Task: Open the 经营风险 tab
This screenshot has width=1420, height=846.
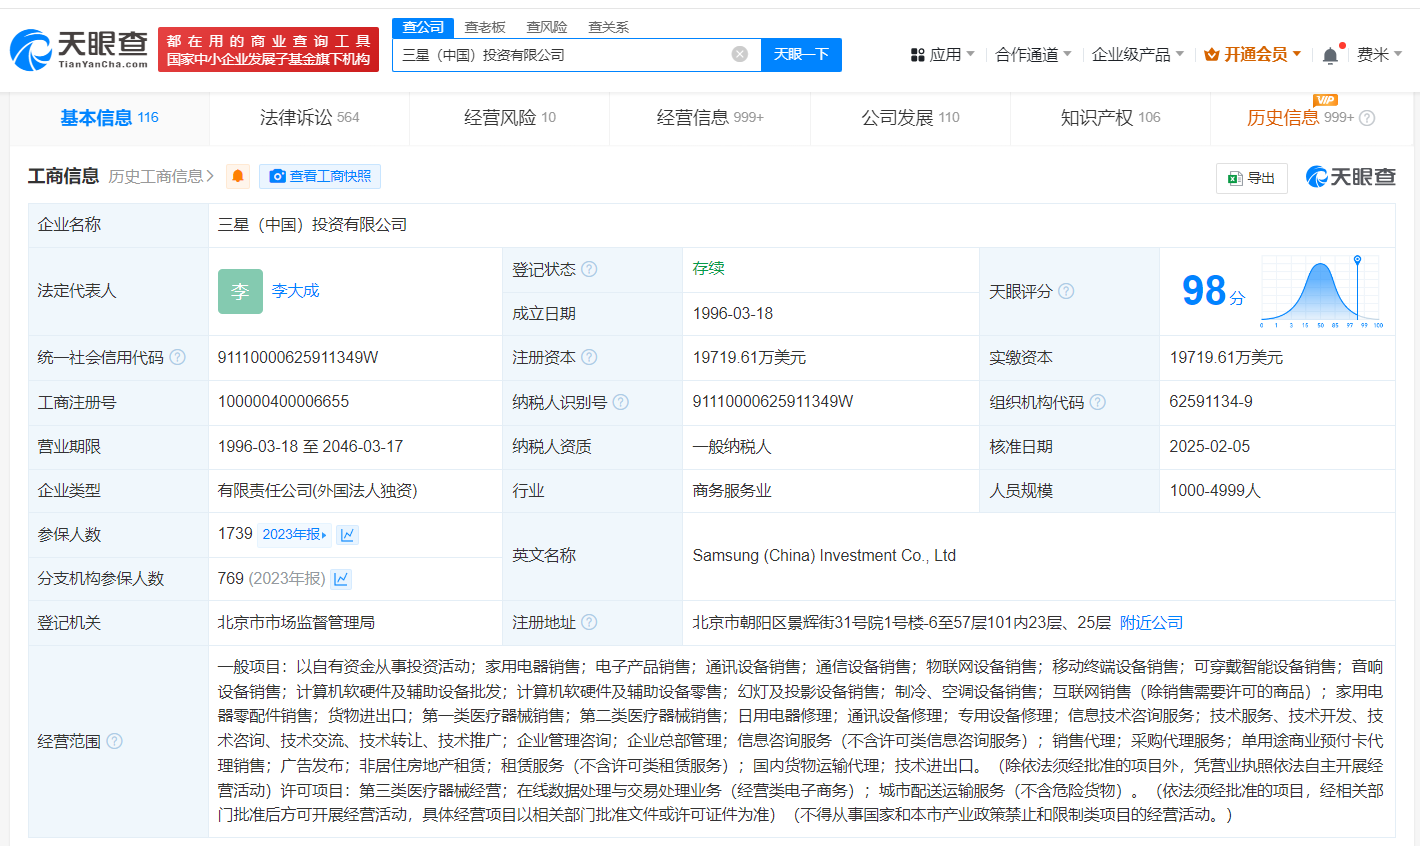Action: coord(510,118)
